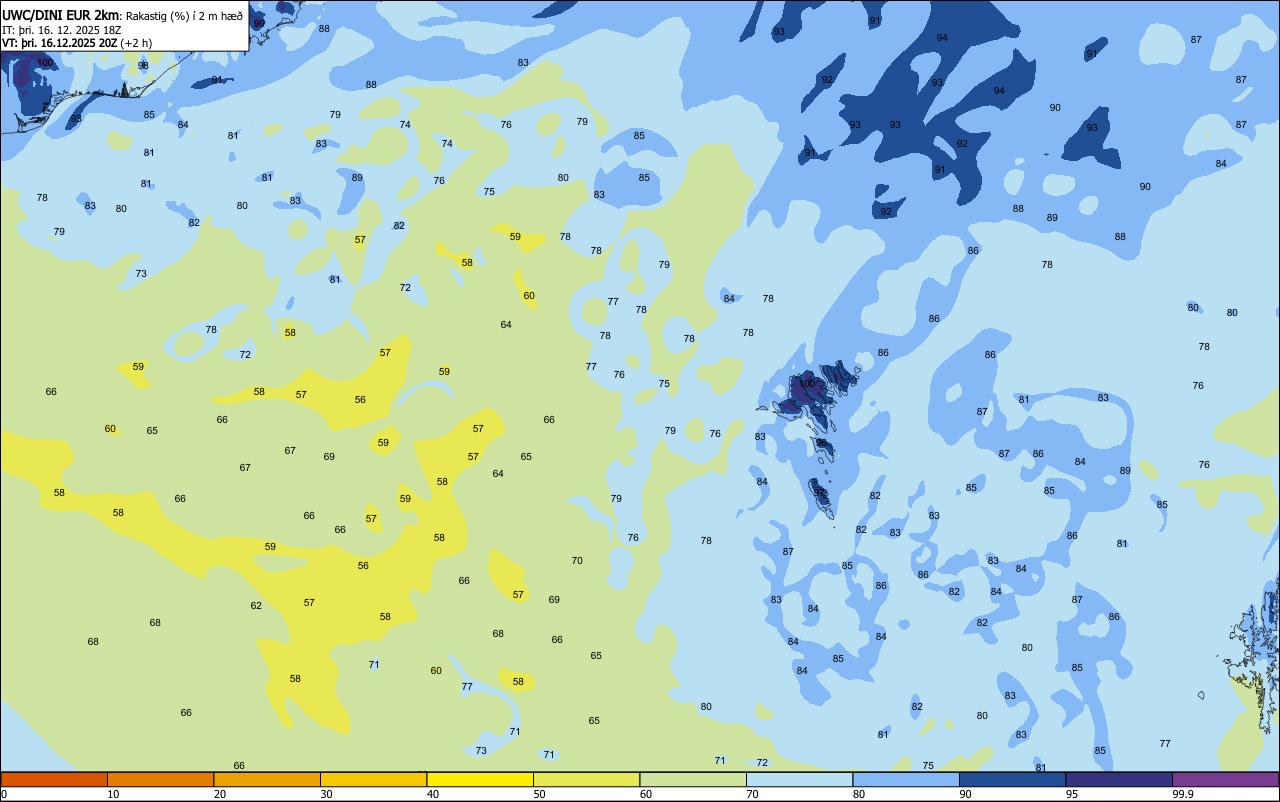Click the legend tick label "0"
This screenshot has height=802, width=1280.
(4, 794)
